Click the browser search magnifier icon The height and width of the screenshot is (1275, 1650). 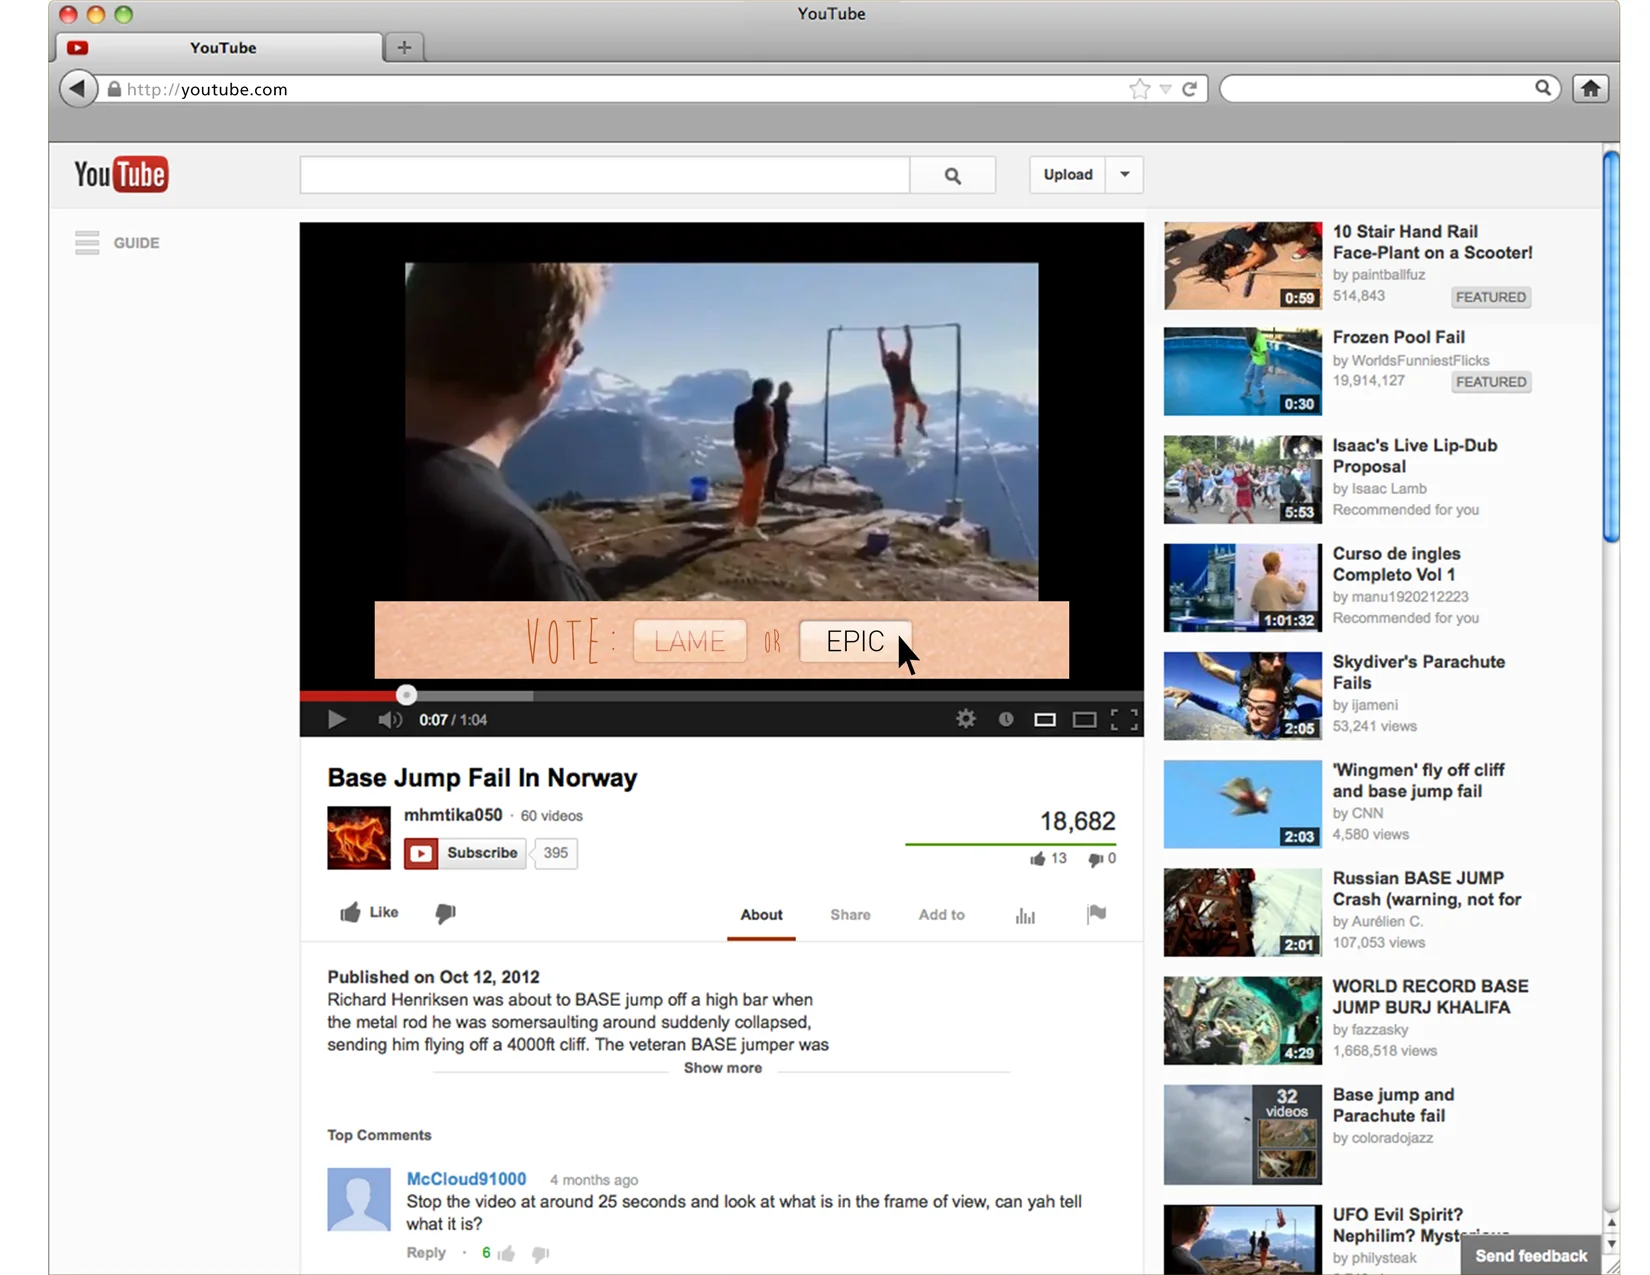tap(1543, 88)
